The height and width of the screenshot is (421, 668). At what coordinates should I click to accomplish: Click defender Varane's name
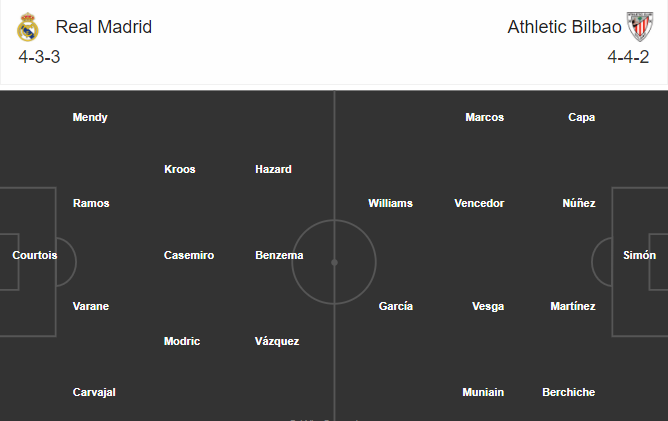tap(91, 306)
